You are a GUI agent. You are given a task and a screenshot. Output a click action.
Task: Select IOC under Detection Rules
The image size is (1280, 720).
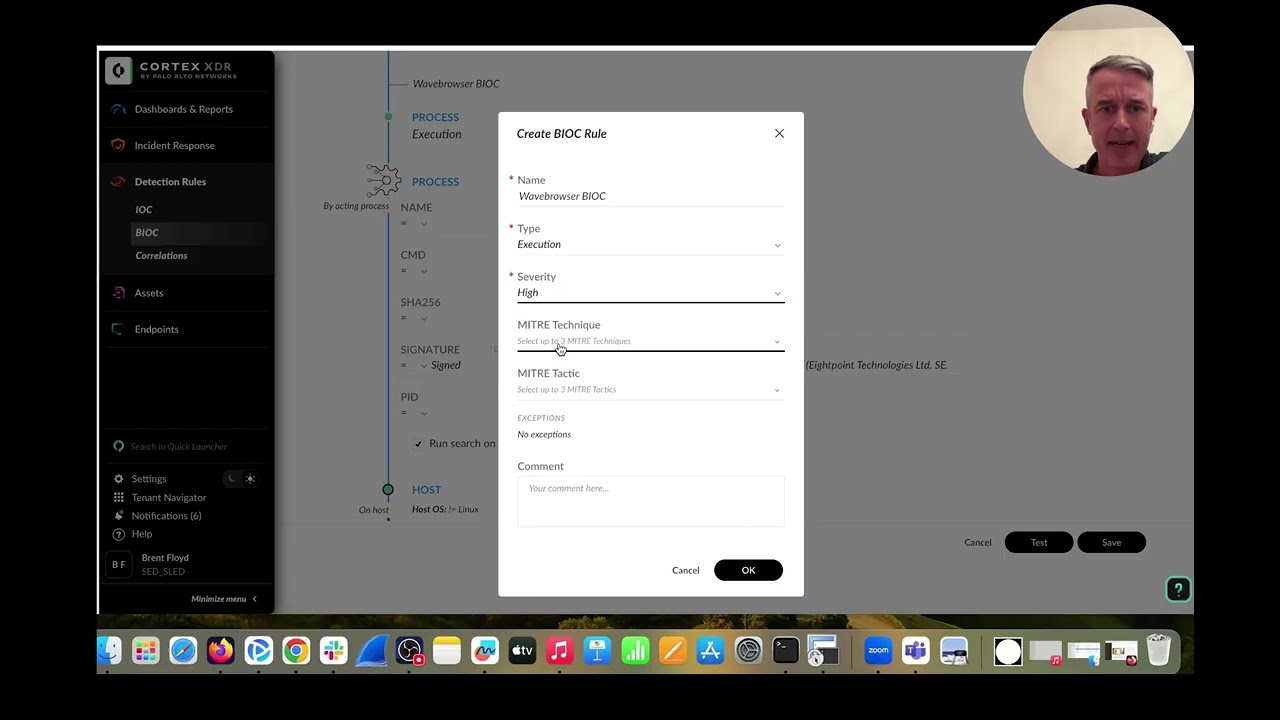click(144, 210)
